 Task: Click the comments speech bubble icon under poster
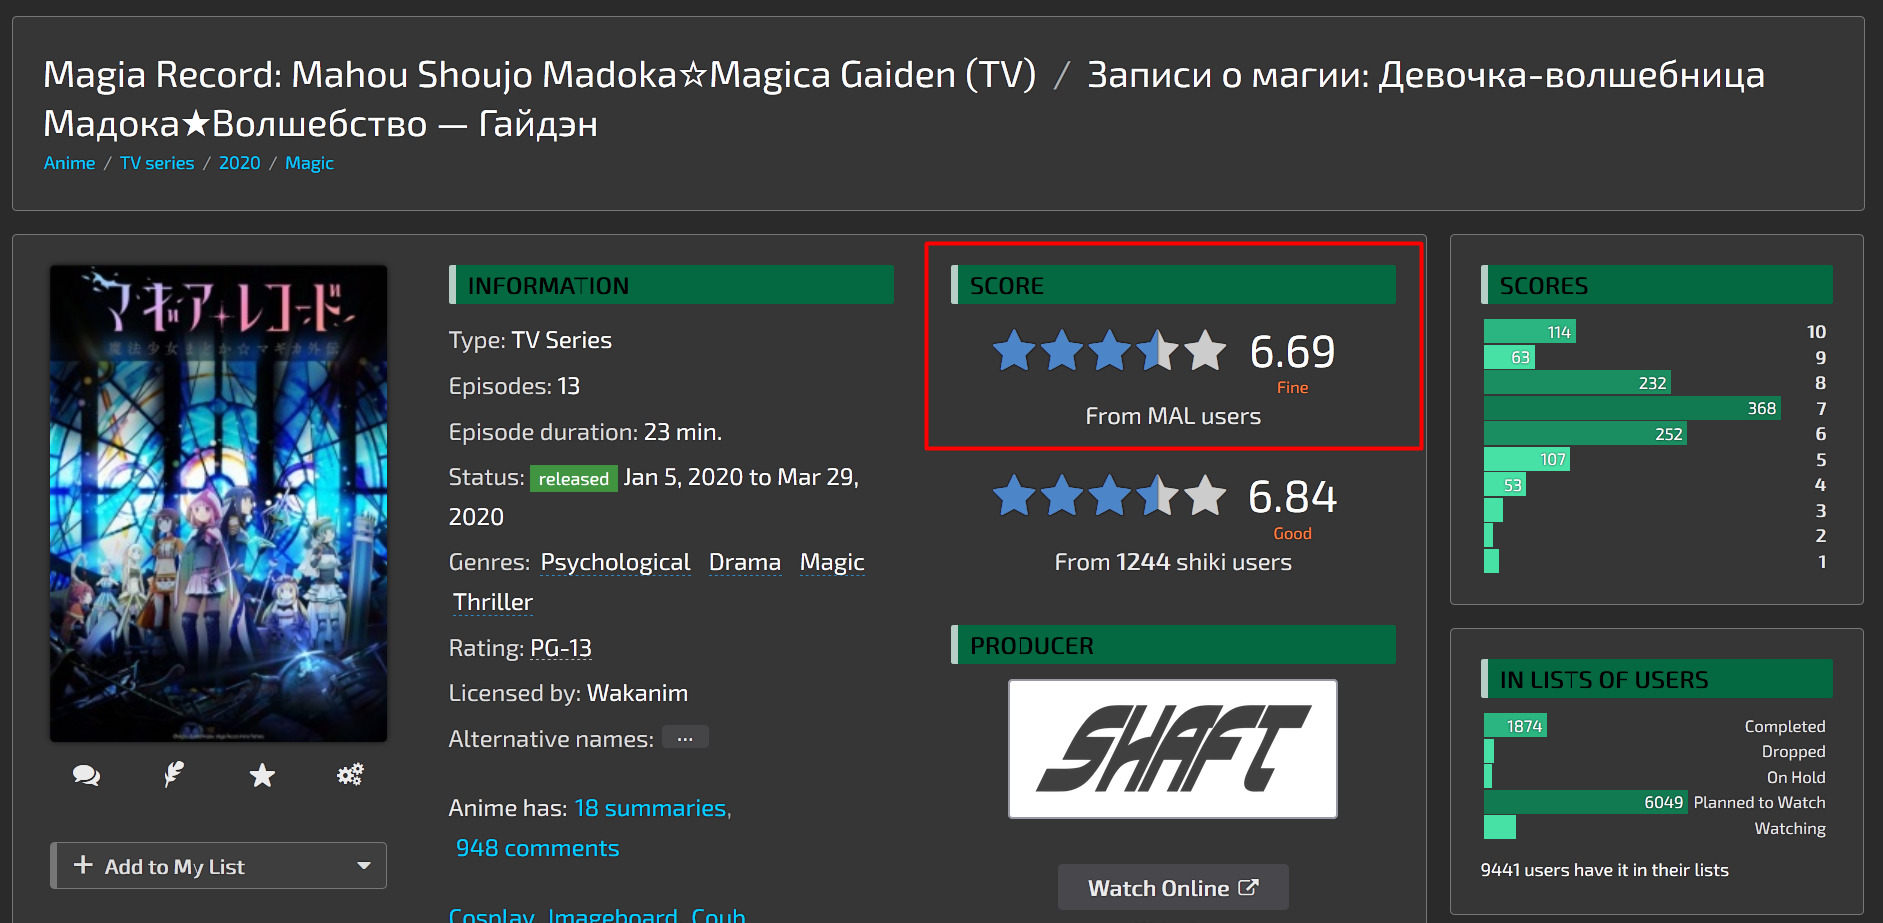[86, 775]
